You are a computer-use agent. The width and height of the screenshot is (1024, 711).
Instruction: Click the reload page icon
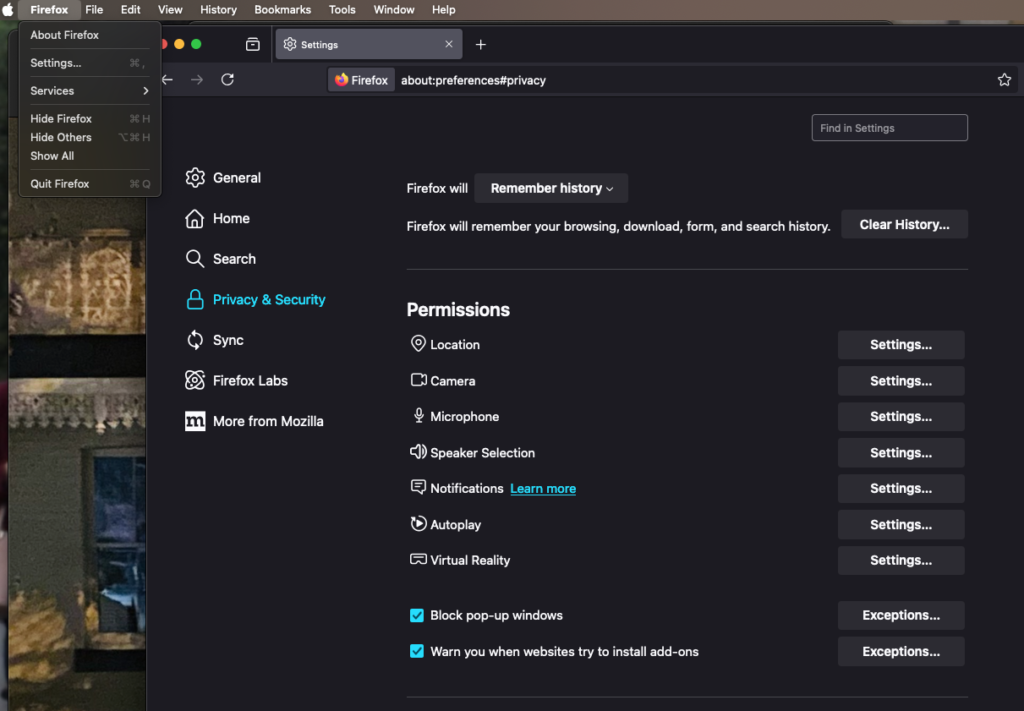[228, 80]
